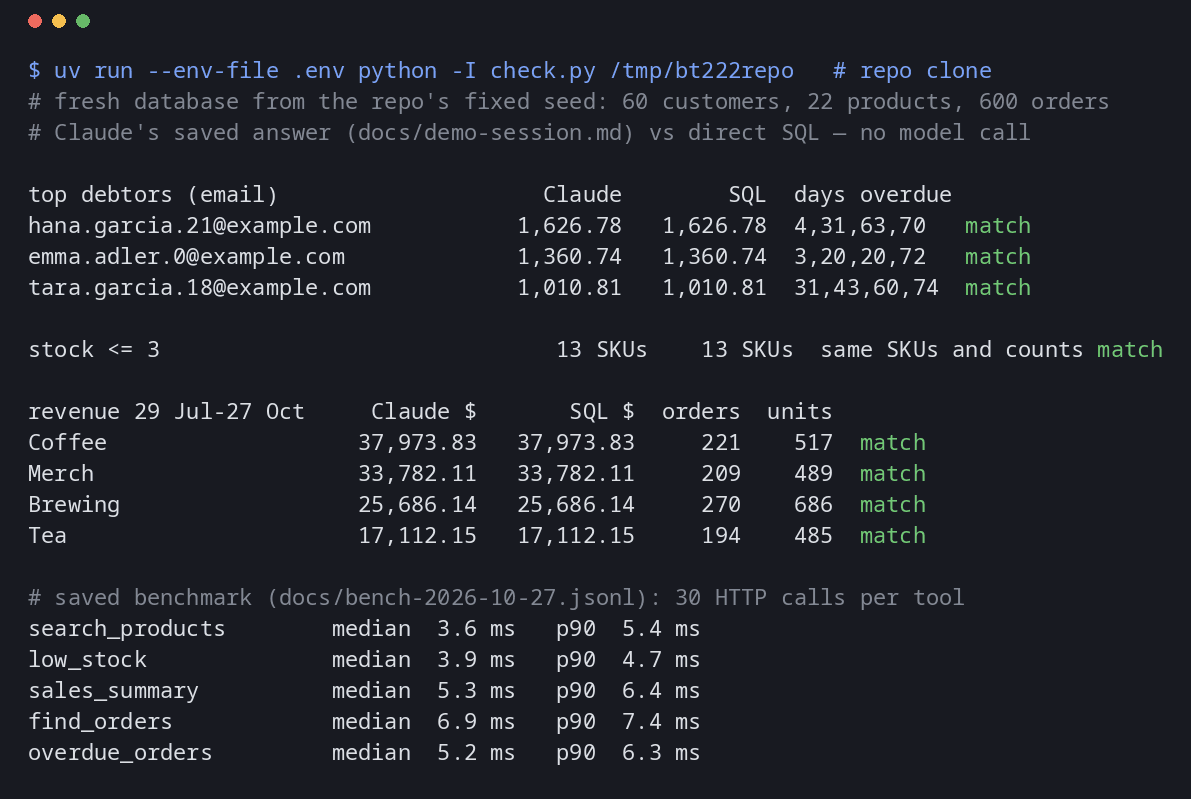Click 'same SKUs and counts' text
Viewport: 1191px width, 799px height.
[952, 350]
